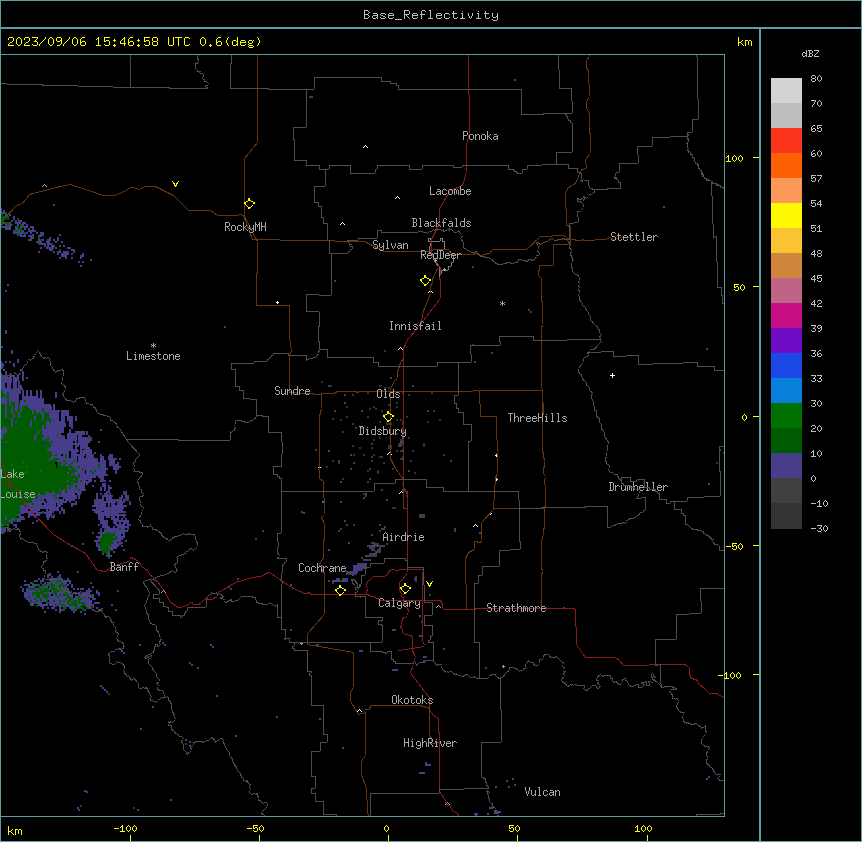Screen dimensions: 862x842
Task: Click the Ponoka city label
Action: click(480, 136)
